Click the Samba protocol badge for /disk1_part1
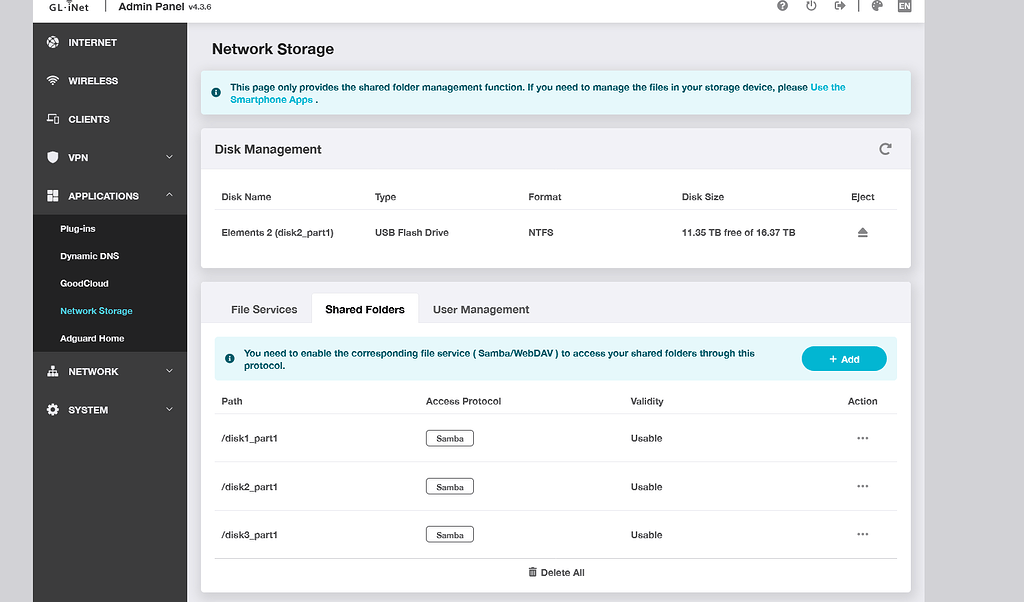The image size is (1024, 602). point(449,438)
